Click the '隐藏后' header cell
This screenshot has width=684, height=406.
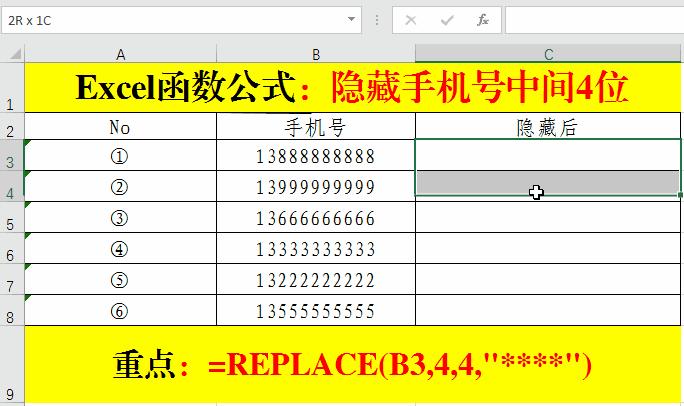548,126
